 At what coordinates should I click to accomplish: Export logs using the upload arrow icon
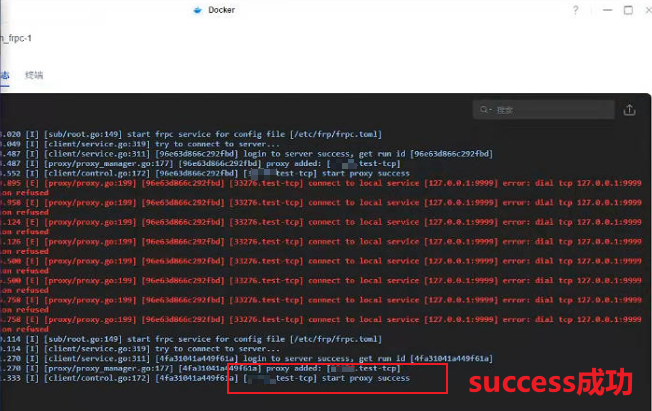pyautogui.click(x=629, y=109)
